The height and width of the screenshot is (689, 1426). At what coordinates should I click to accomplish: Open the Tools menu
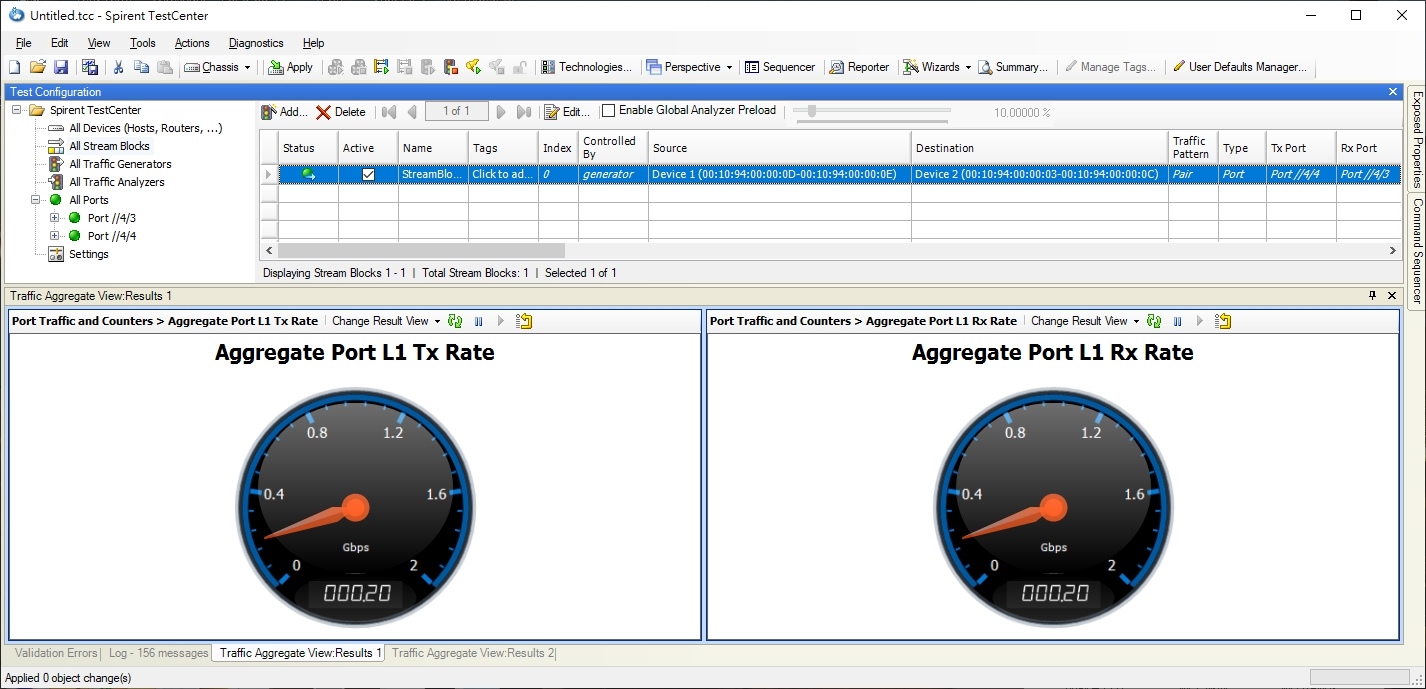(143, 43)
